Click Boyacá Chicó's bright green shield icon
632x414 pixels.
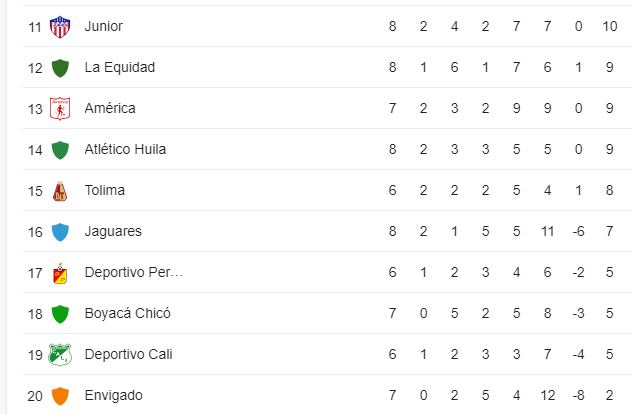[x=60, y=314]
